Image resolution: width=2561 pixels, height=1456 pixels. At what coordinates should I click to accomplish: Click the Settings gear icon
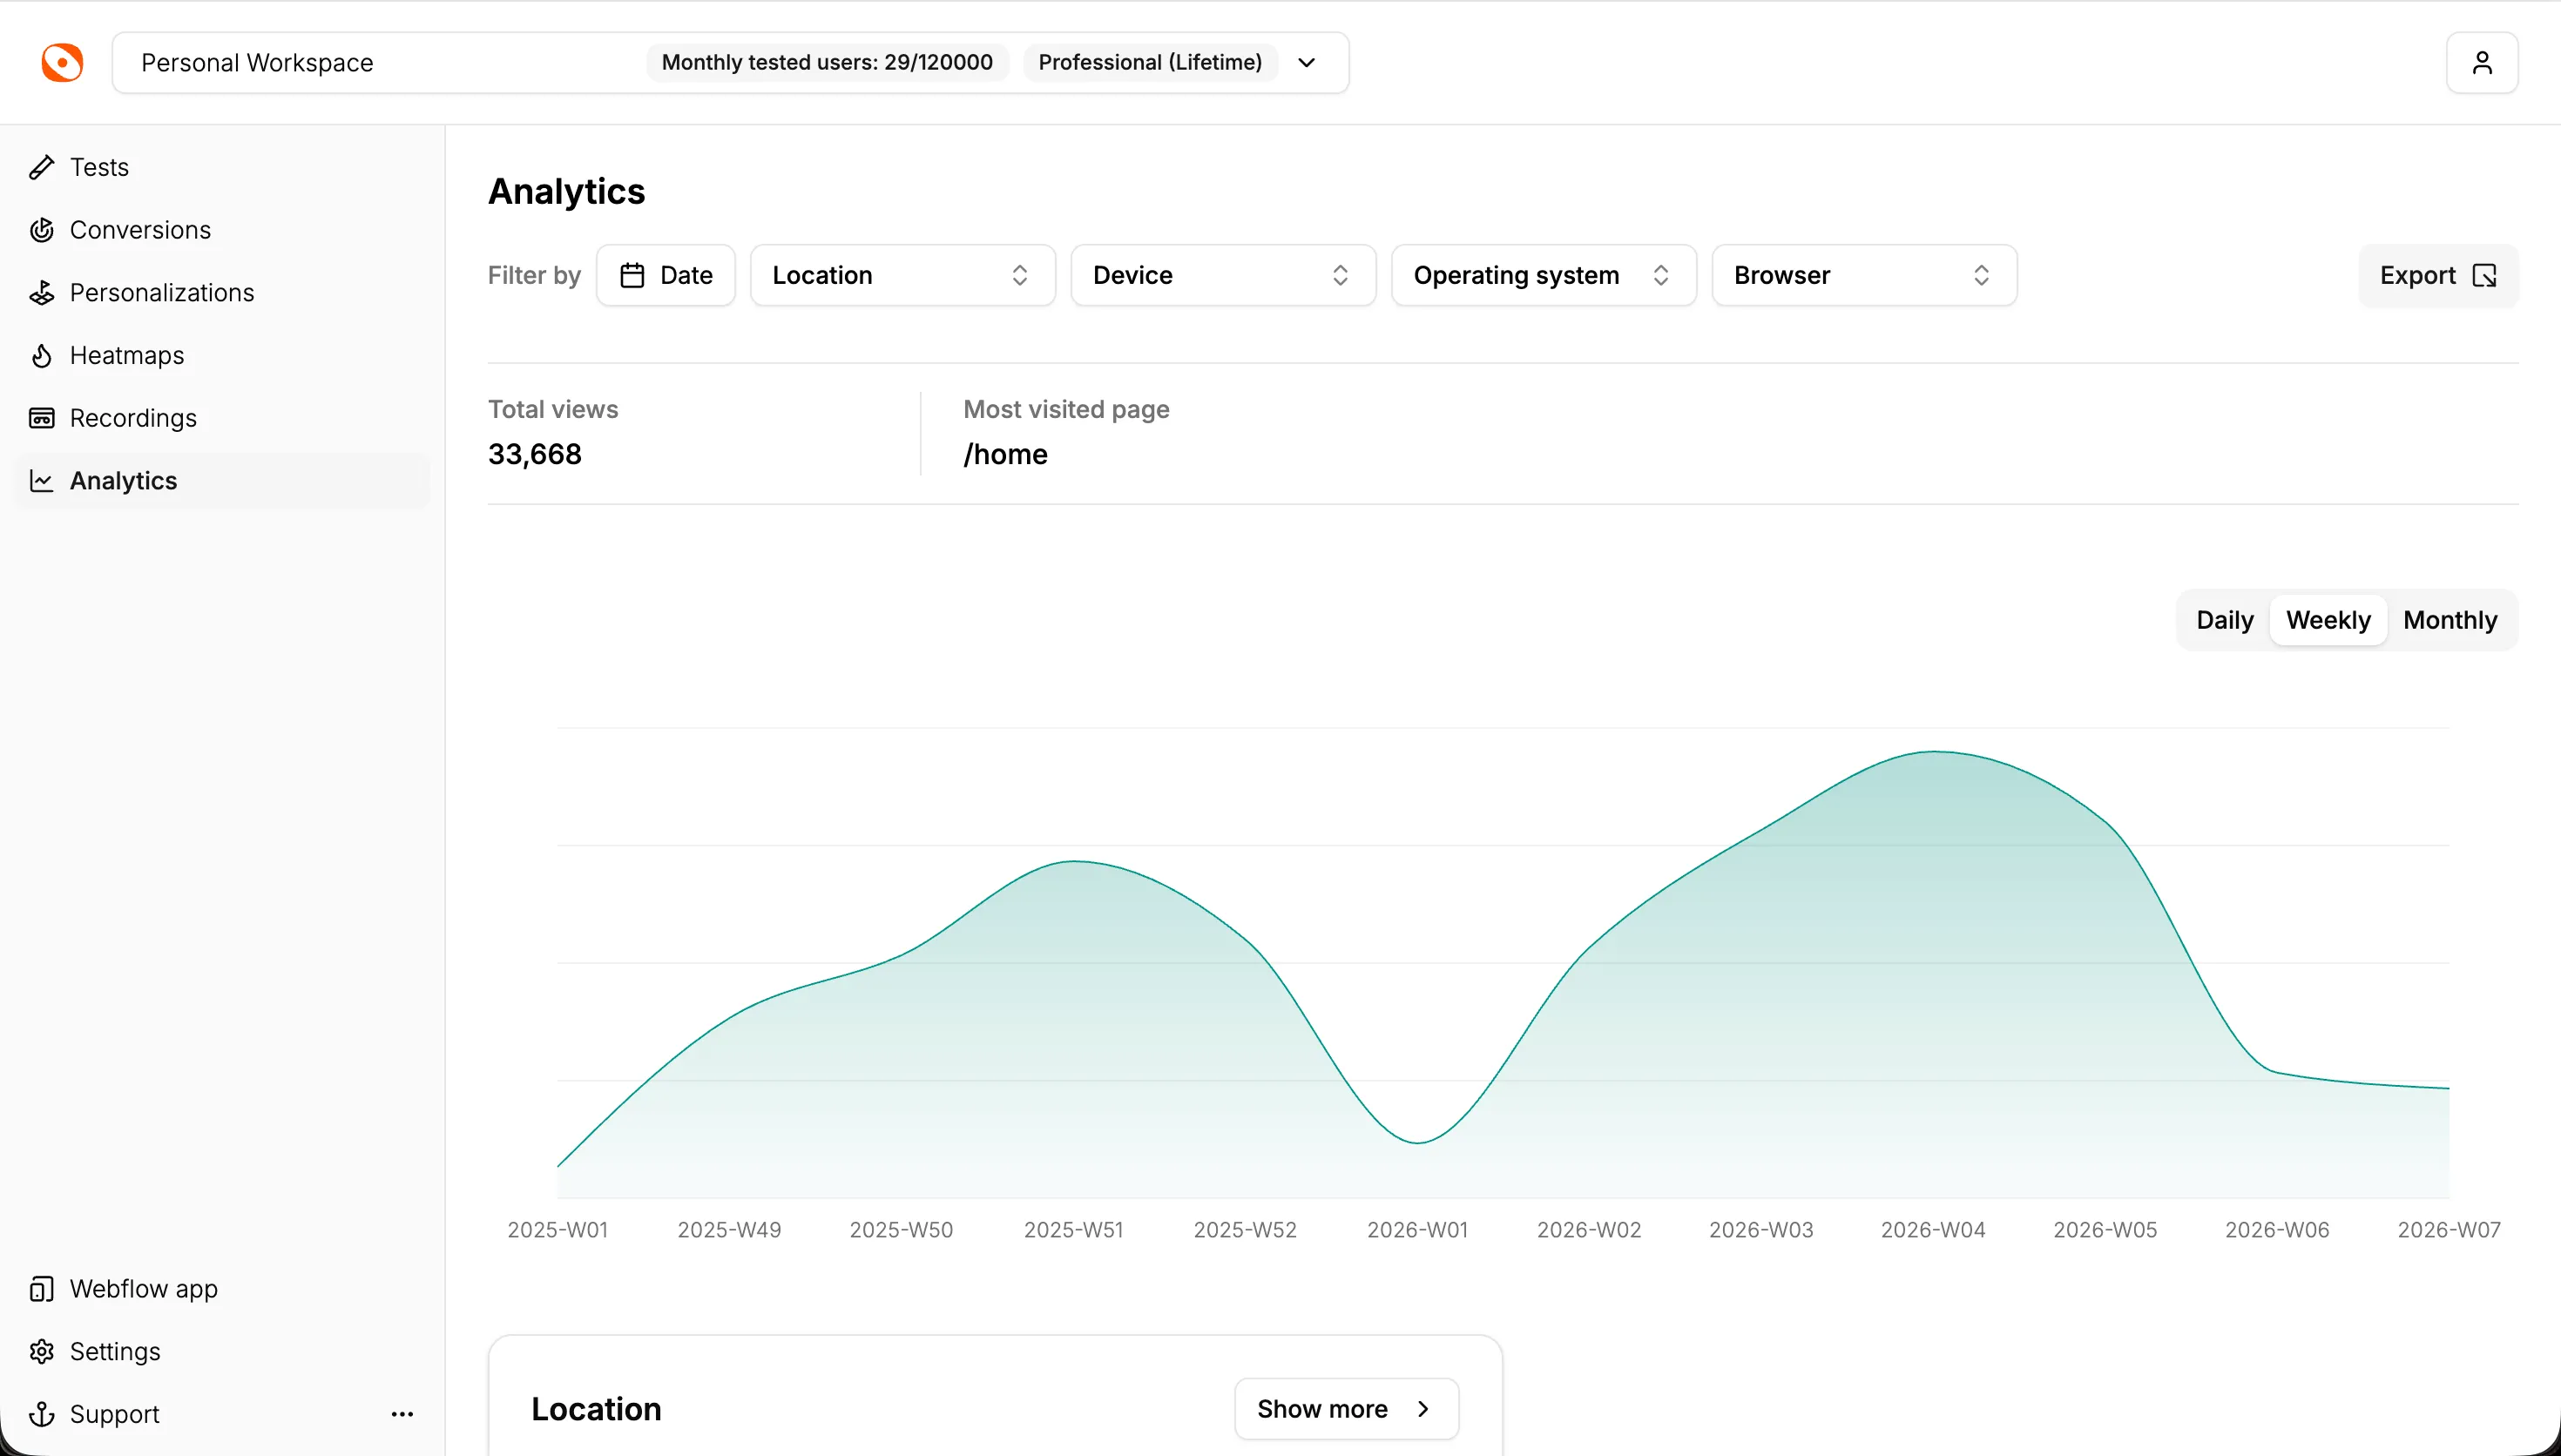[x=41, y=1351]
